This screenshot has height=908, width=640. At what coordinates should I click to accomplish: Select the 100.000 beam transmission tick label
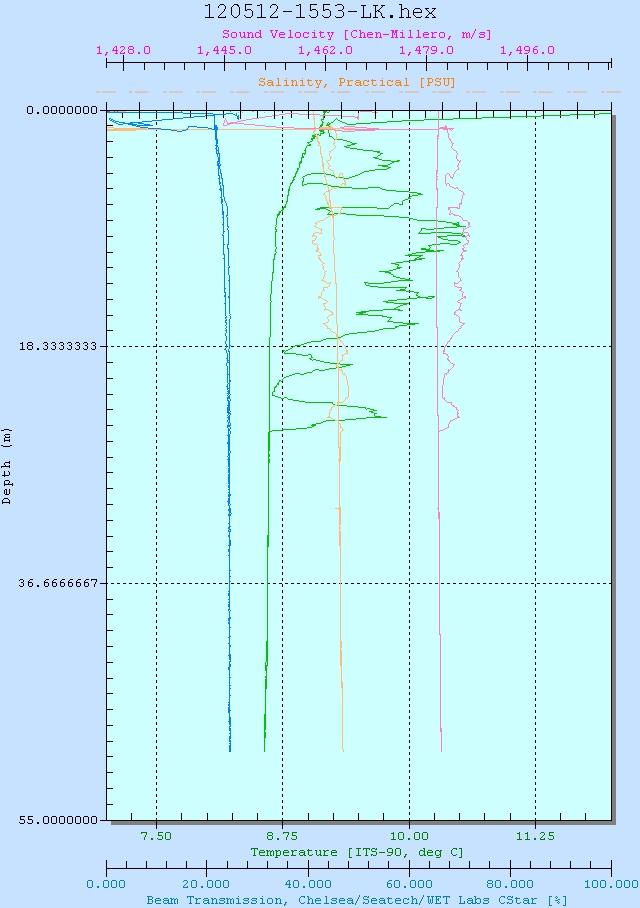coord(610,884)
